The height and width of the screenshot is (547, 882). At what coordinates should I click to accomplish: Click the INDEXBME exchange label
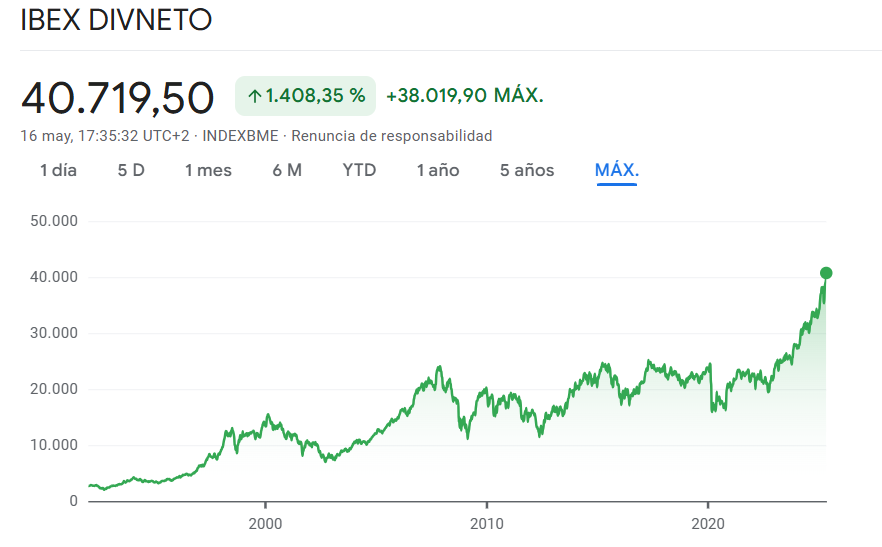point(240,136)
